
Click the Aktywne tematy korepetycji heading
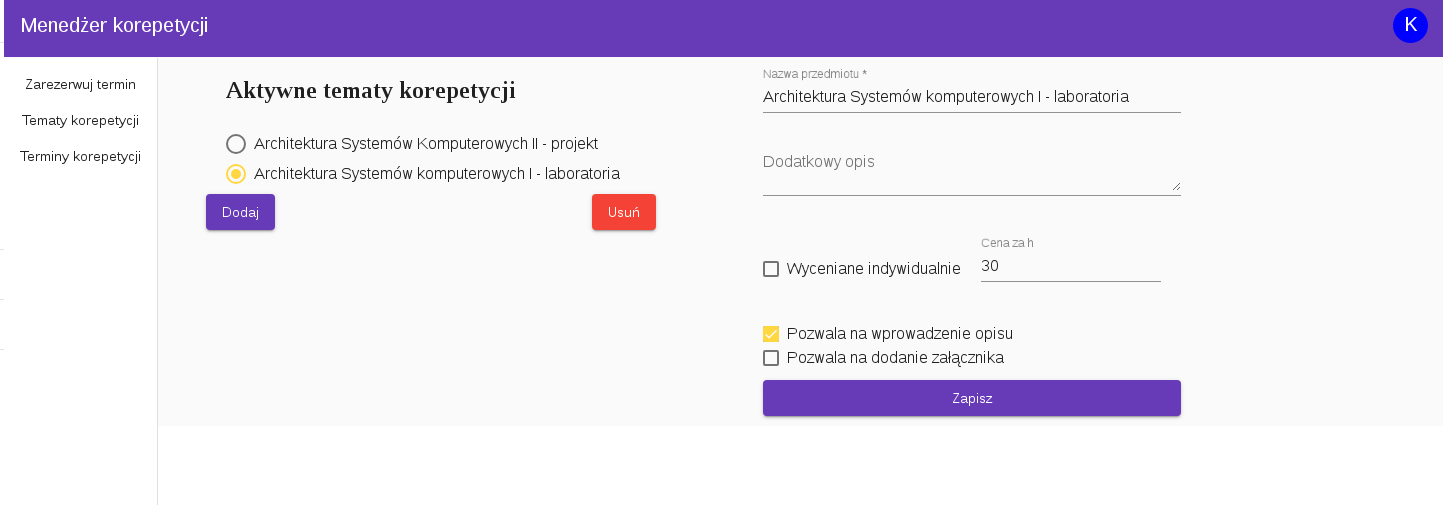pyautogui.click(x=371, y=91)
